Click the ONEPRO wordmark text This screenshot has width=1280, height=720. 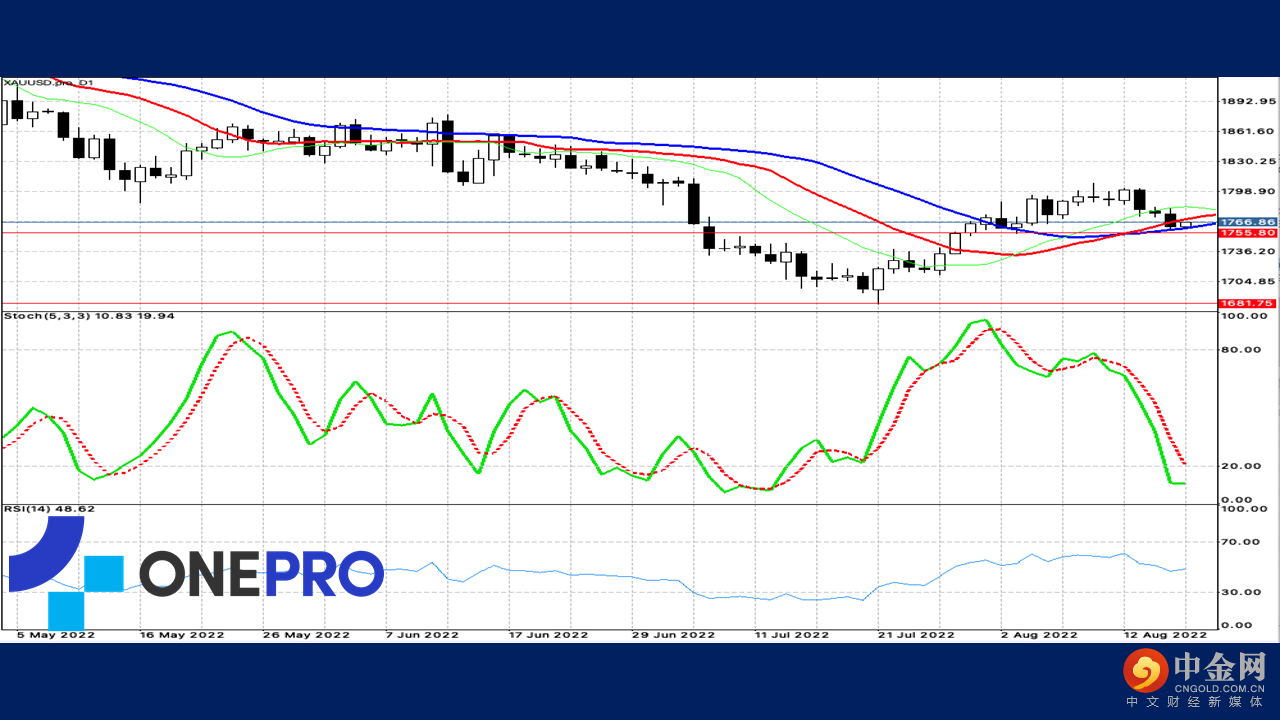261,573
